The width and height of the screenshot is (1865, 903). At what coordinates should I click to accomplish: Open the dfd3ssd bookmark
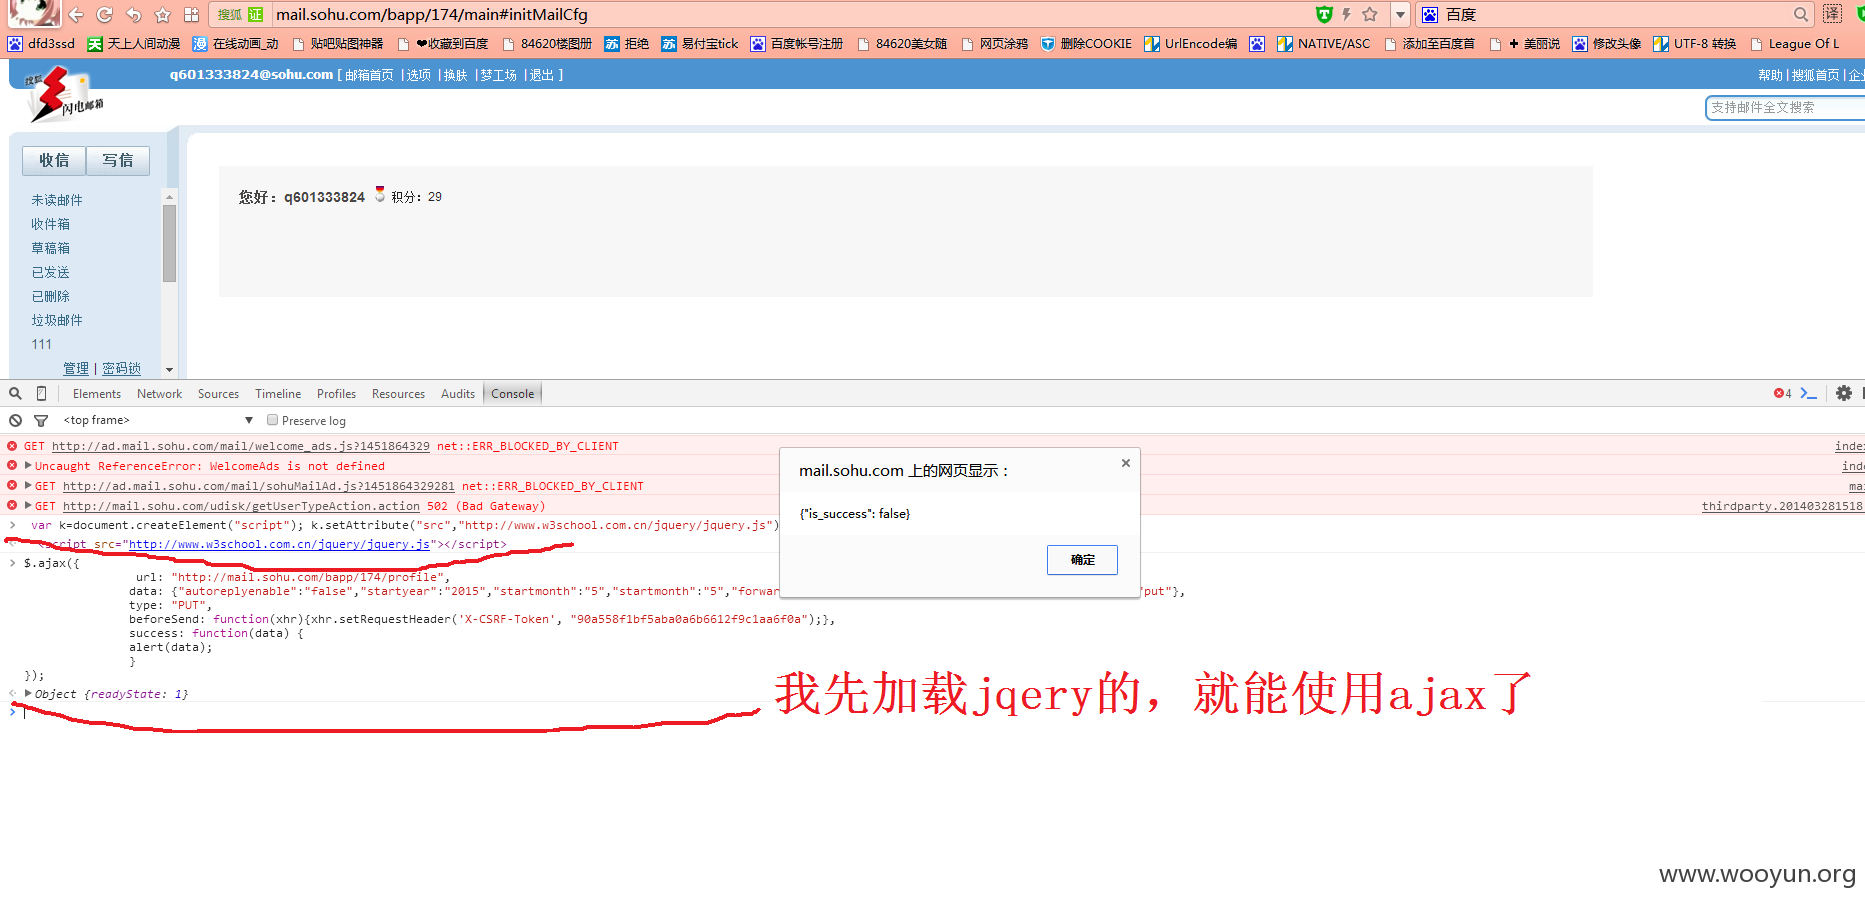pos(41,43)
